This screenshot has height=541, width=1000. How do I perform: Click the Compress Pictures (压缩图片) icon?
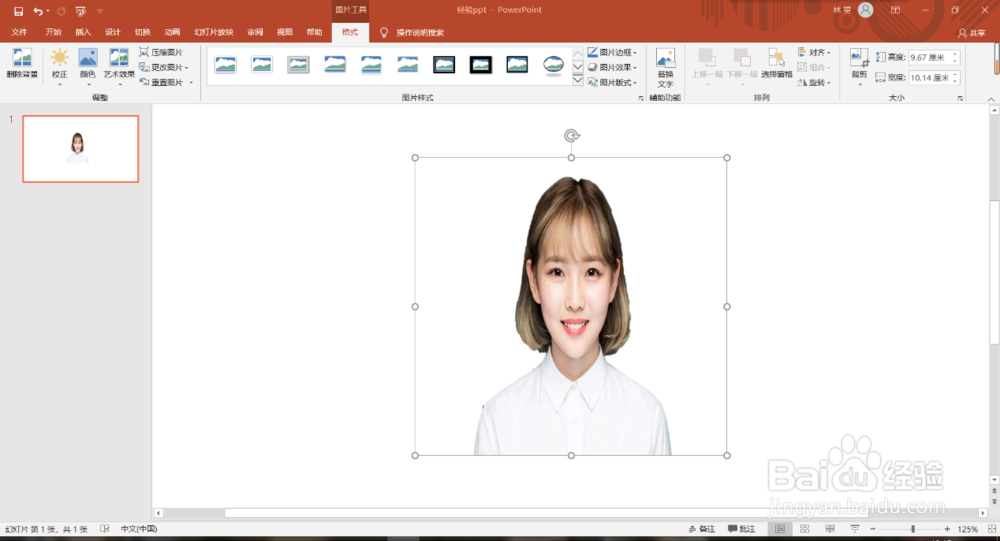(161, 52)
